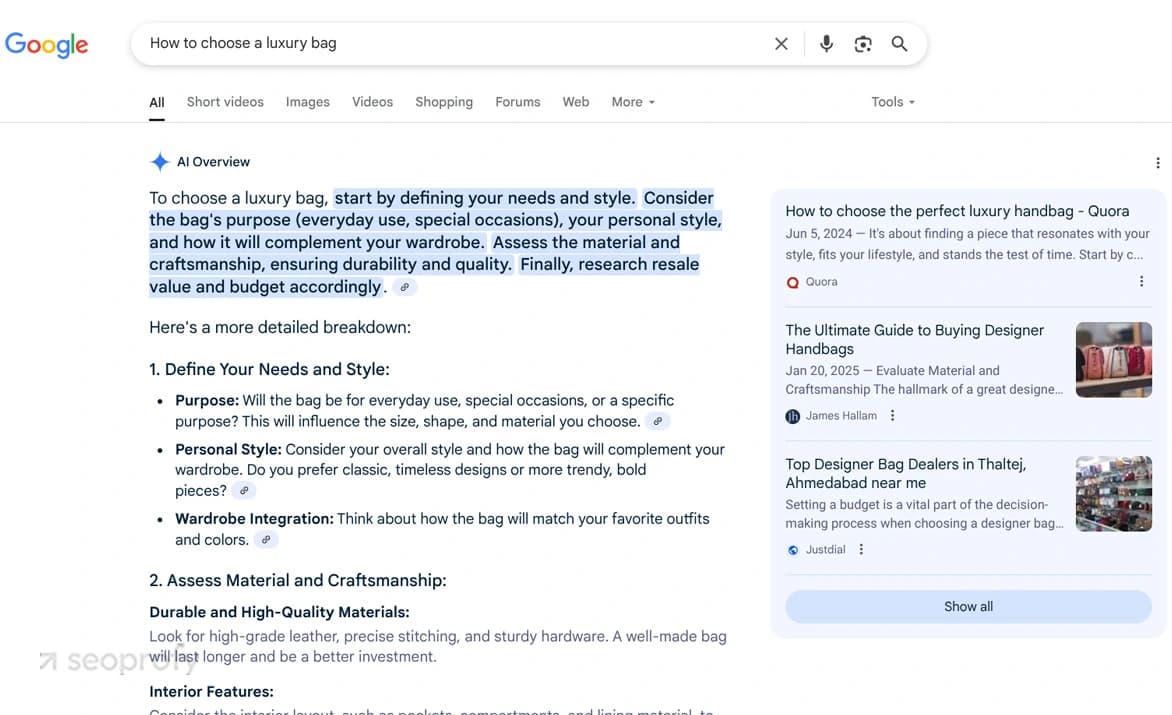This screenshot has height=715, width=1172.
Task: Open the source link icon after 'budget accordingly'
Action: tap(404, 287)
